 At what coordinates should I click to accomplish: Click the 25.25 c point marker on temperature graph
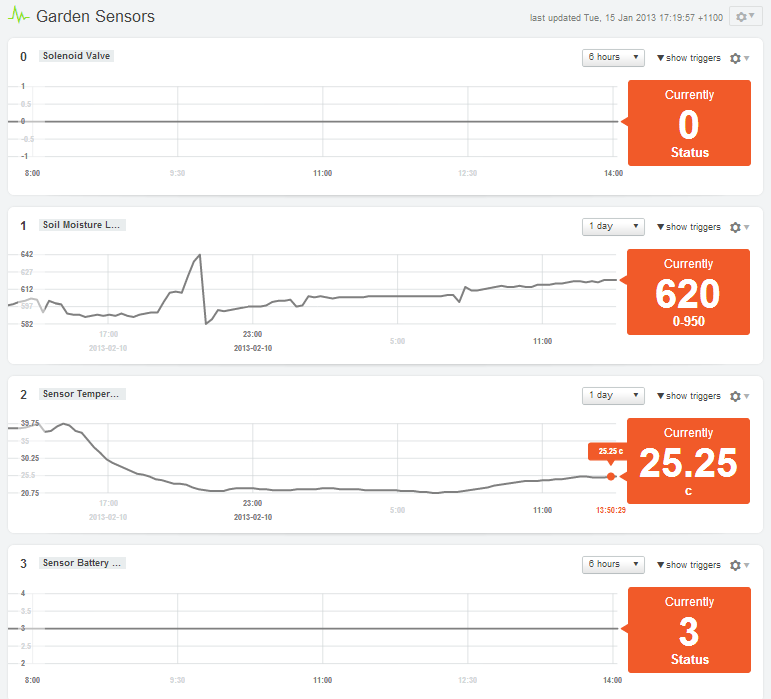pos(611,476)
